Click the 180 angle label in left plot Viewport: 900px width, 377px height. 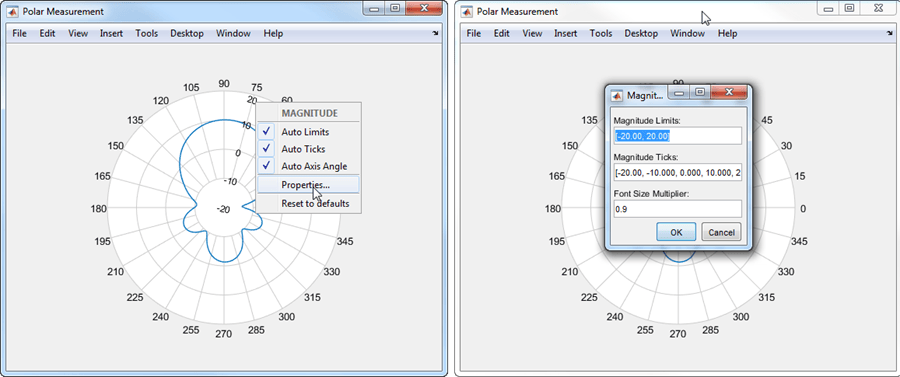[x=98, y=209]
